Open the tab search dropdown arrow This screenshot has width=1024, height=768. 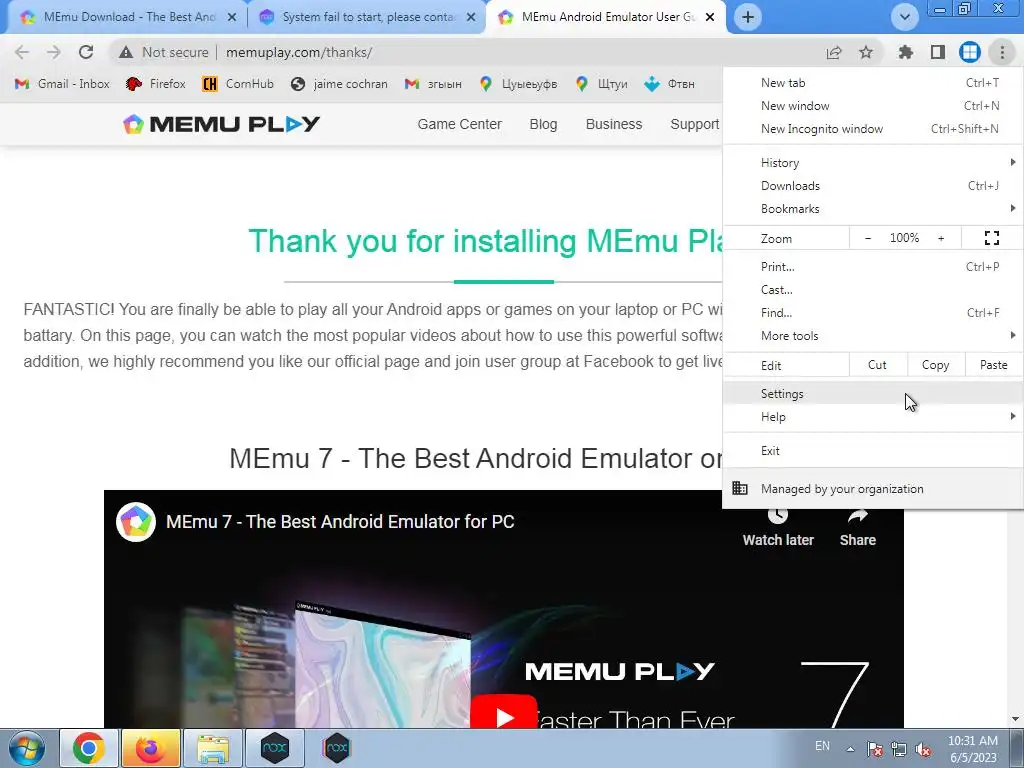click(904, 17)
